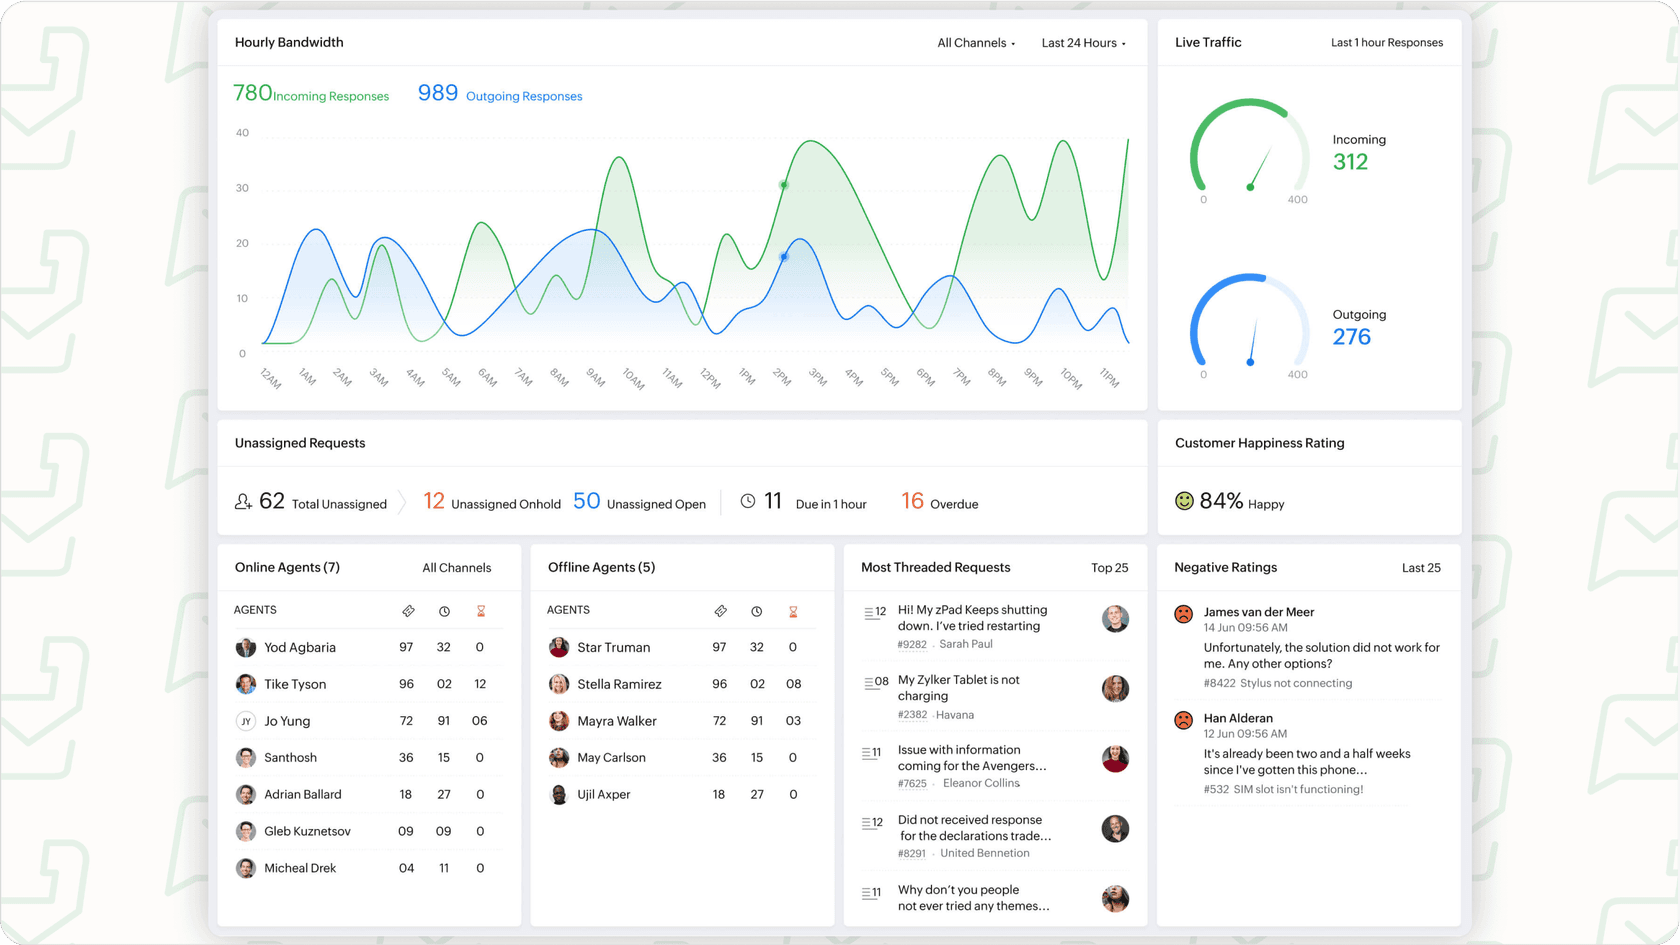
Task: Click the person icon beside Total Unassigned count
Action: pos(243,501)
